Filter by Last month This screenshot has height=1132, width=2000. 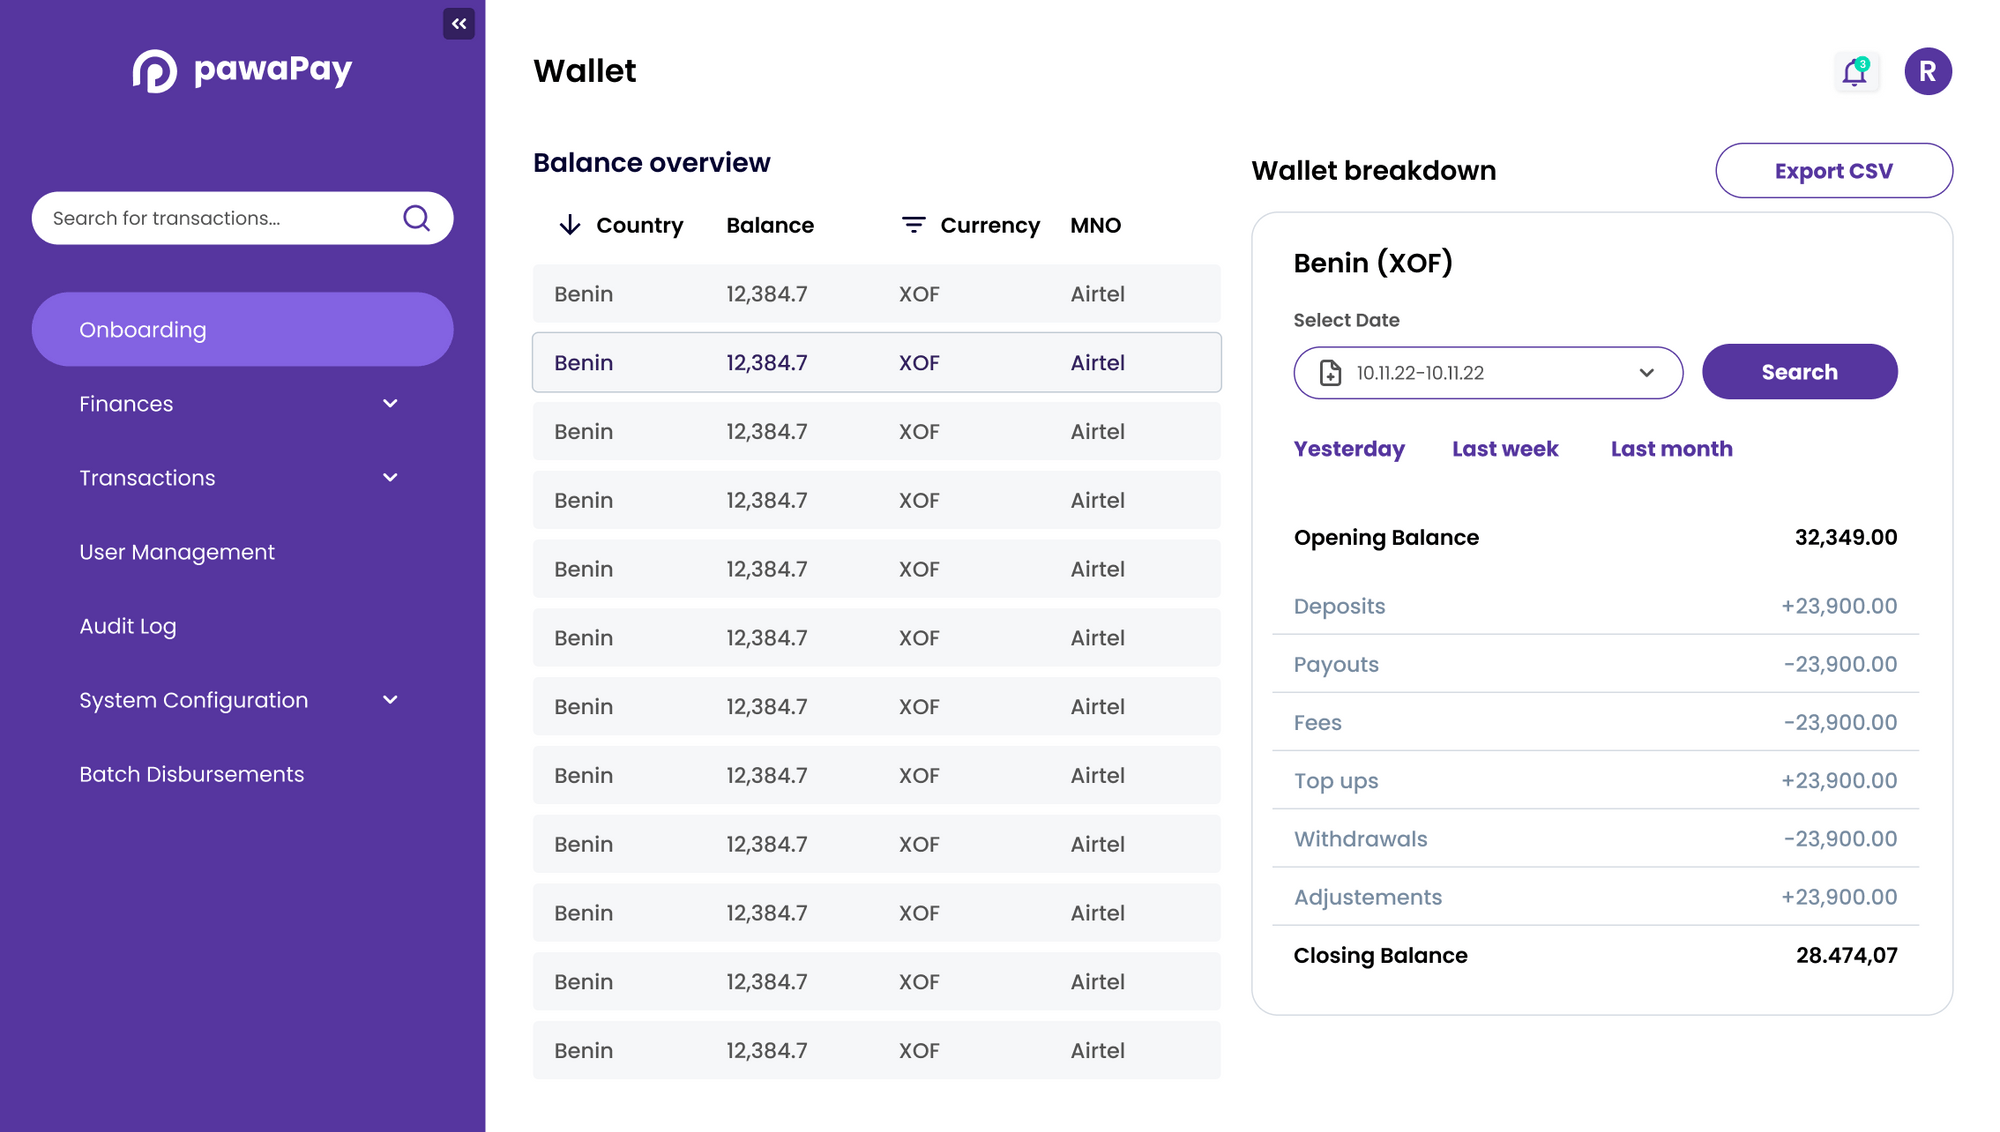[1671, 449]
